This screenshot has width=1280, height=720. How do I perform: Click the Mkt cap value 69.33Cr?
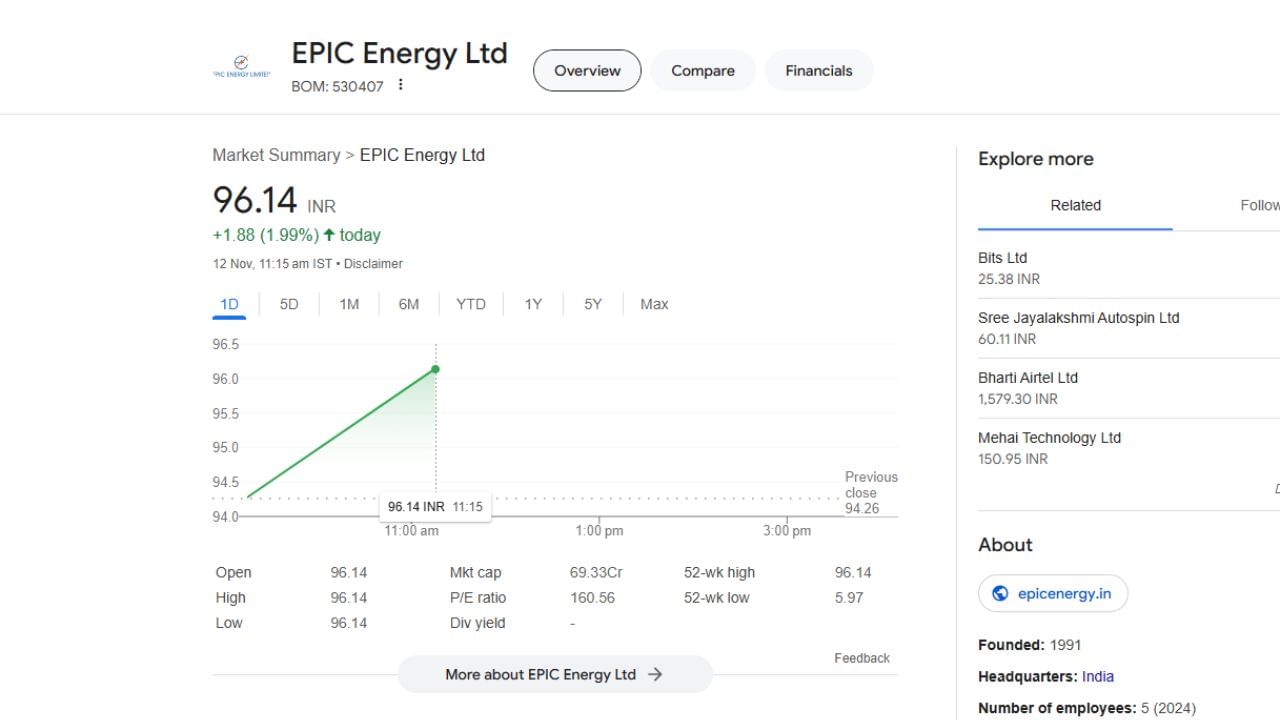[596, 573]
